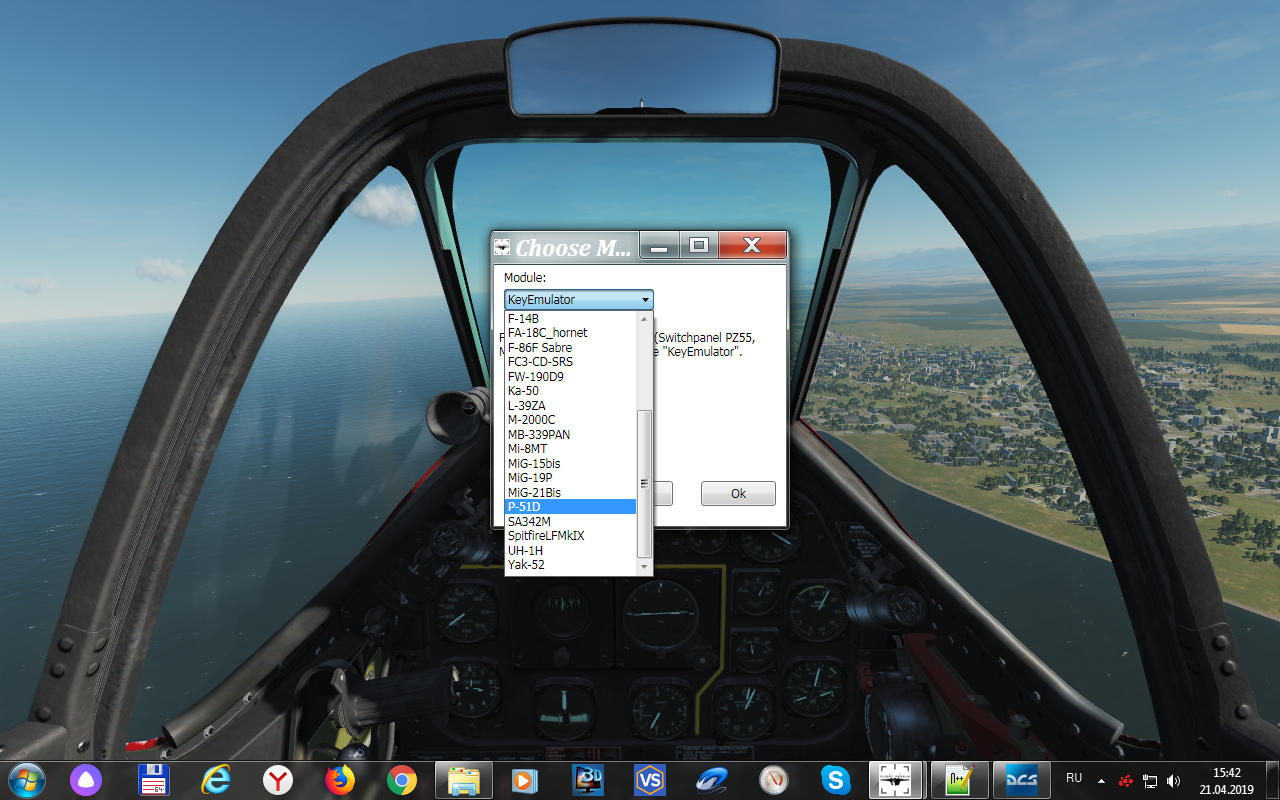Switch to notepad-with-pencil app in taskbar
Image resolution: width=1280 pixels, height=800 pixels.
click(x=959, y=779)
